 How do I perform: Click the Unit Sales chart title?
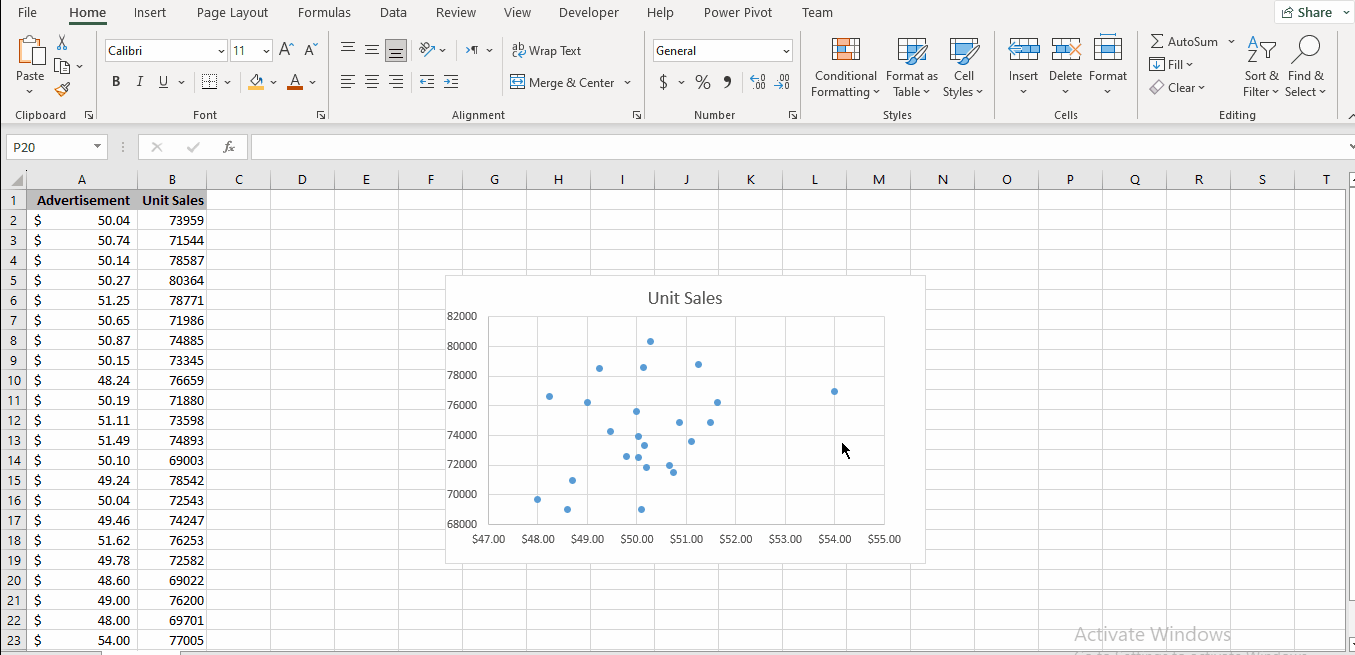point(684,298)
